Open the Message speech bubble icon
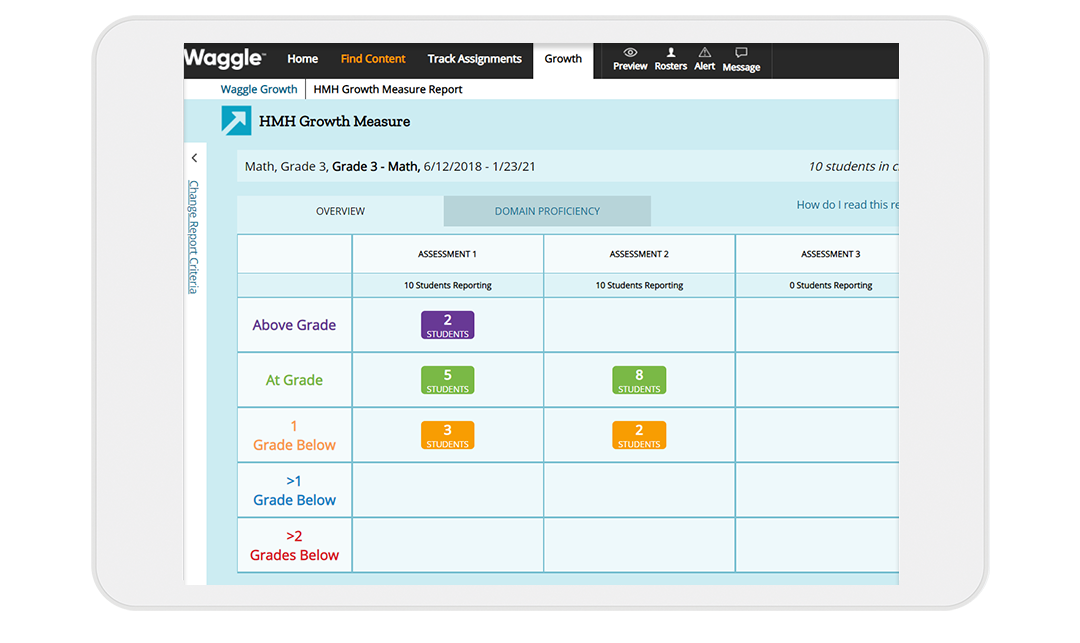Image resolution: width=1080 pixels, height=643 pixels. (x=740, y=58)
